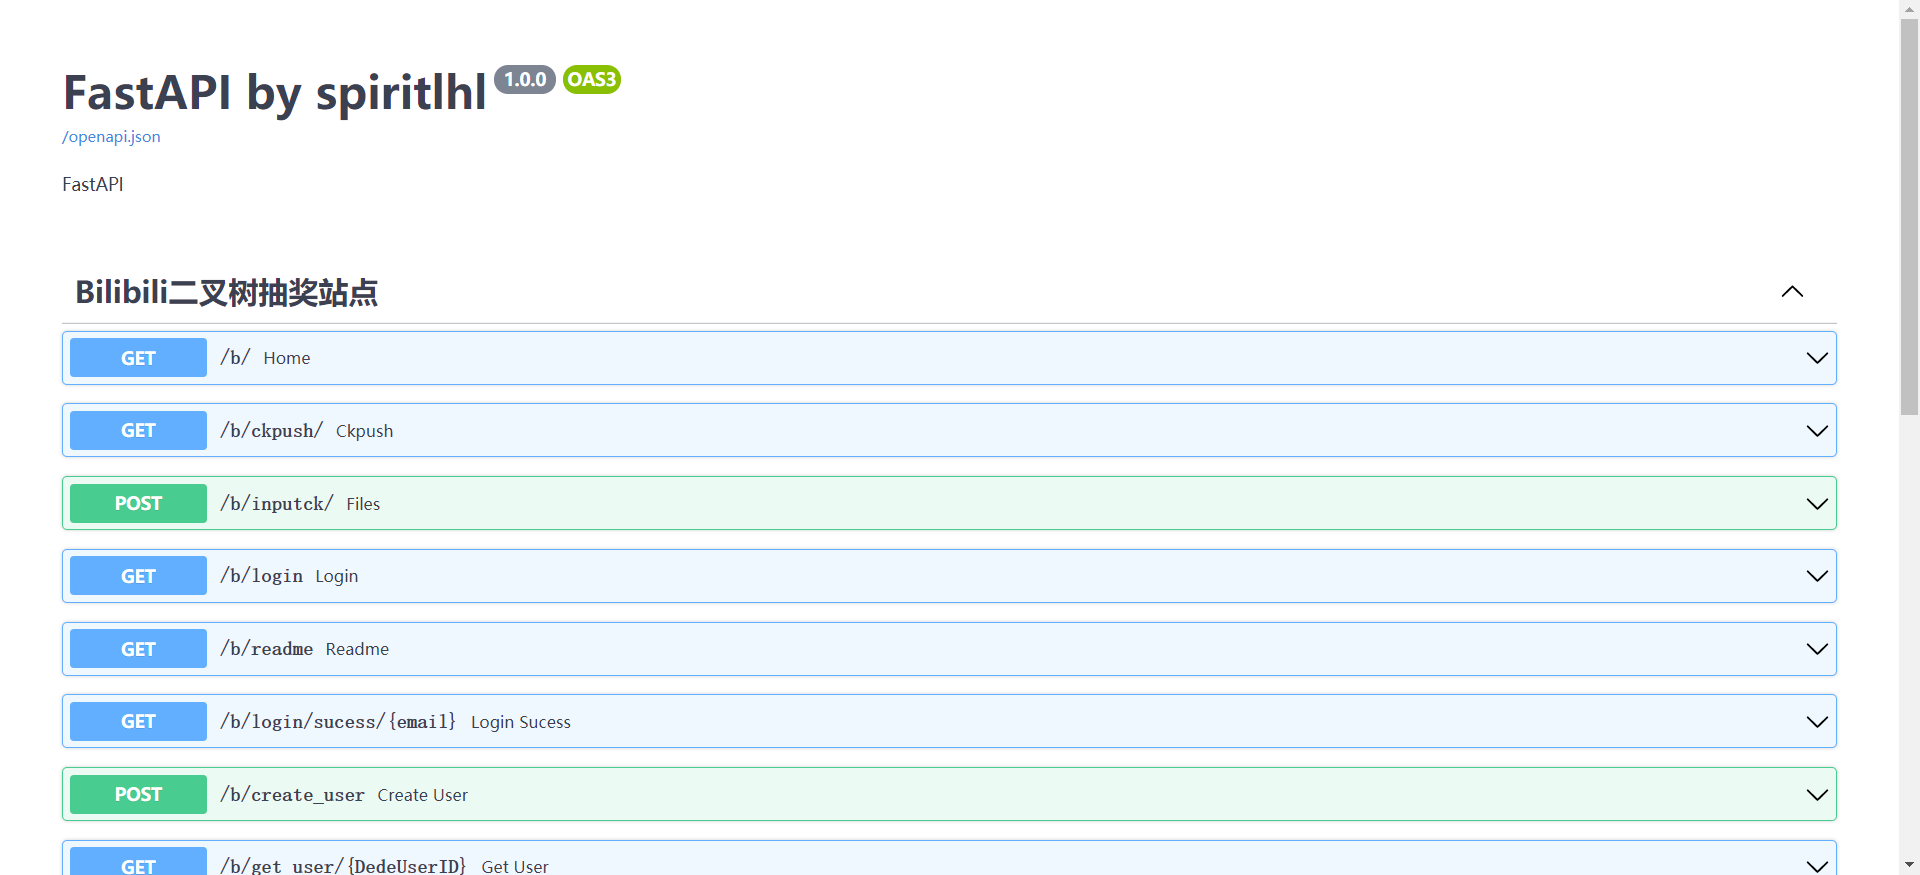Expand the /b/readme Readme chevron

tap(1817, 649)
